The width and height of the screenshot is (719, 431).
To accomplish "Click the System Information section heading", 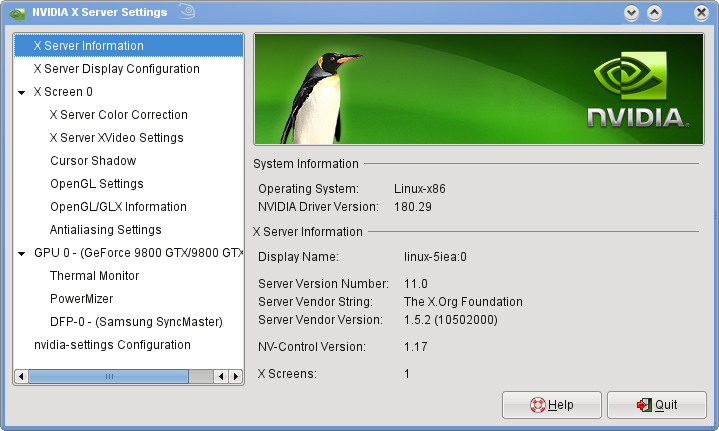I will tap(306, 164).
